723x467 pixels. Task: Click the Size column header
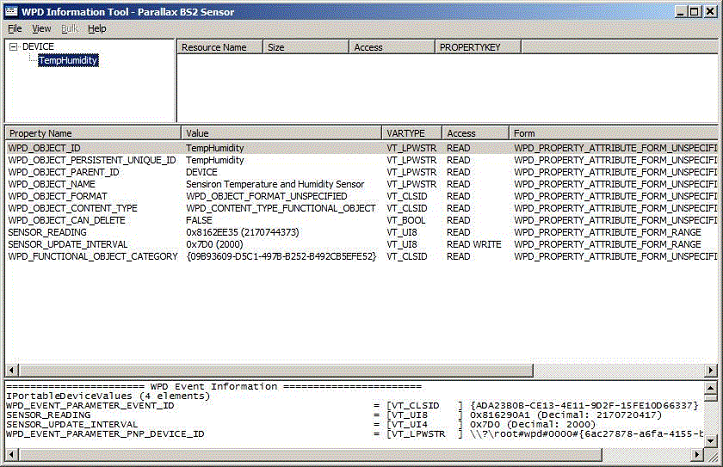(305, 47)
